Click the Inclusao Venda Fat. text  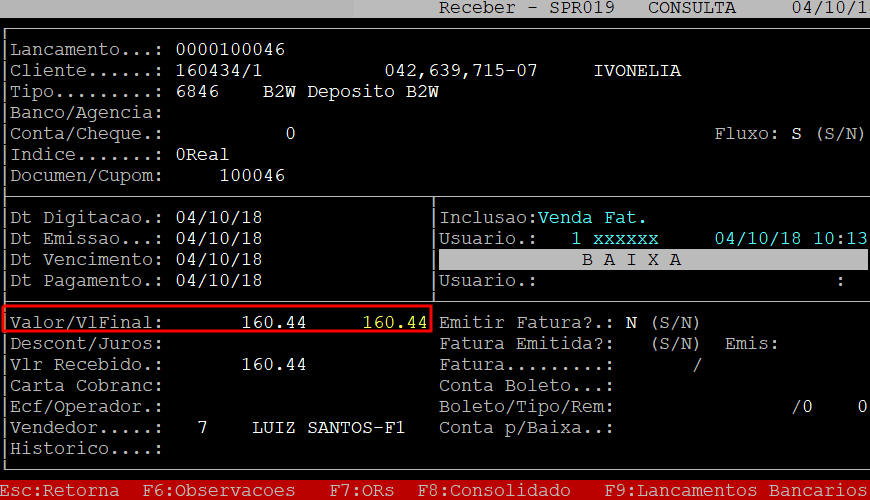(x=592, y=217)
